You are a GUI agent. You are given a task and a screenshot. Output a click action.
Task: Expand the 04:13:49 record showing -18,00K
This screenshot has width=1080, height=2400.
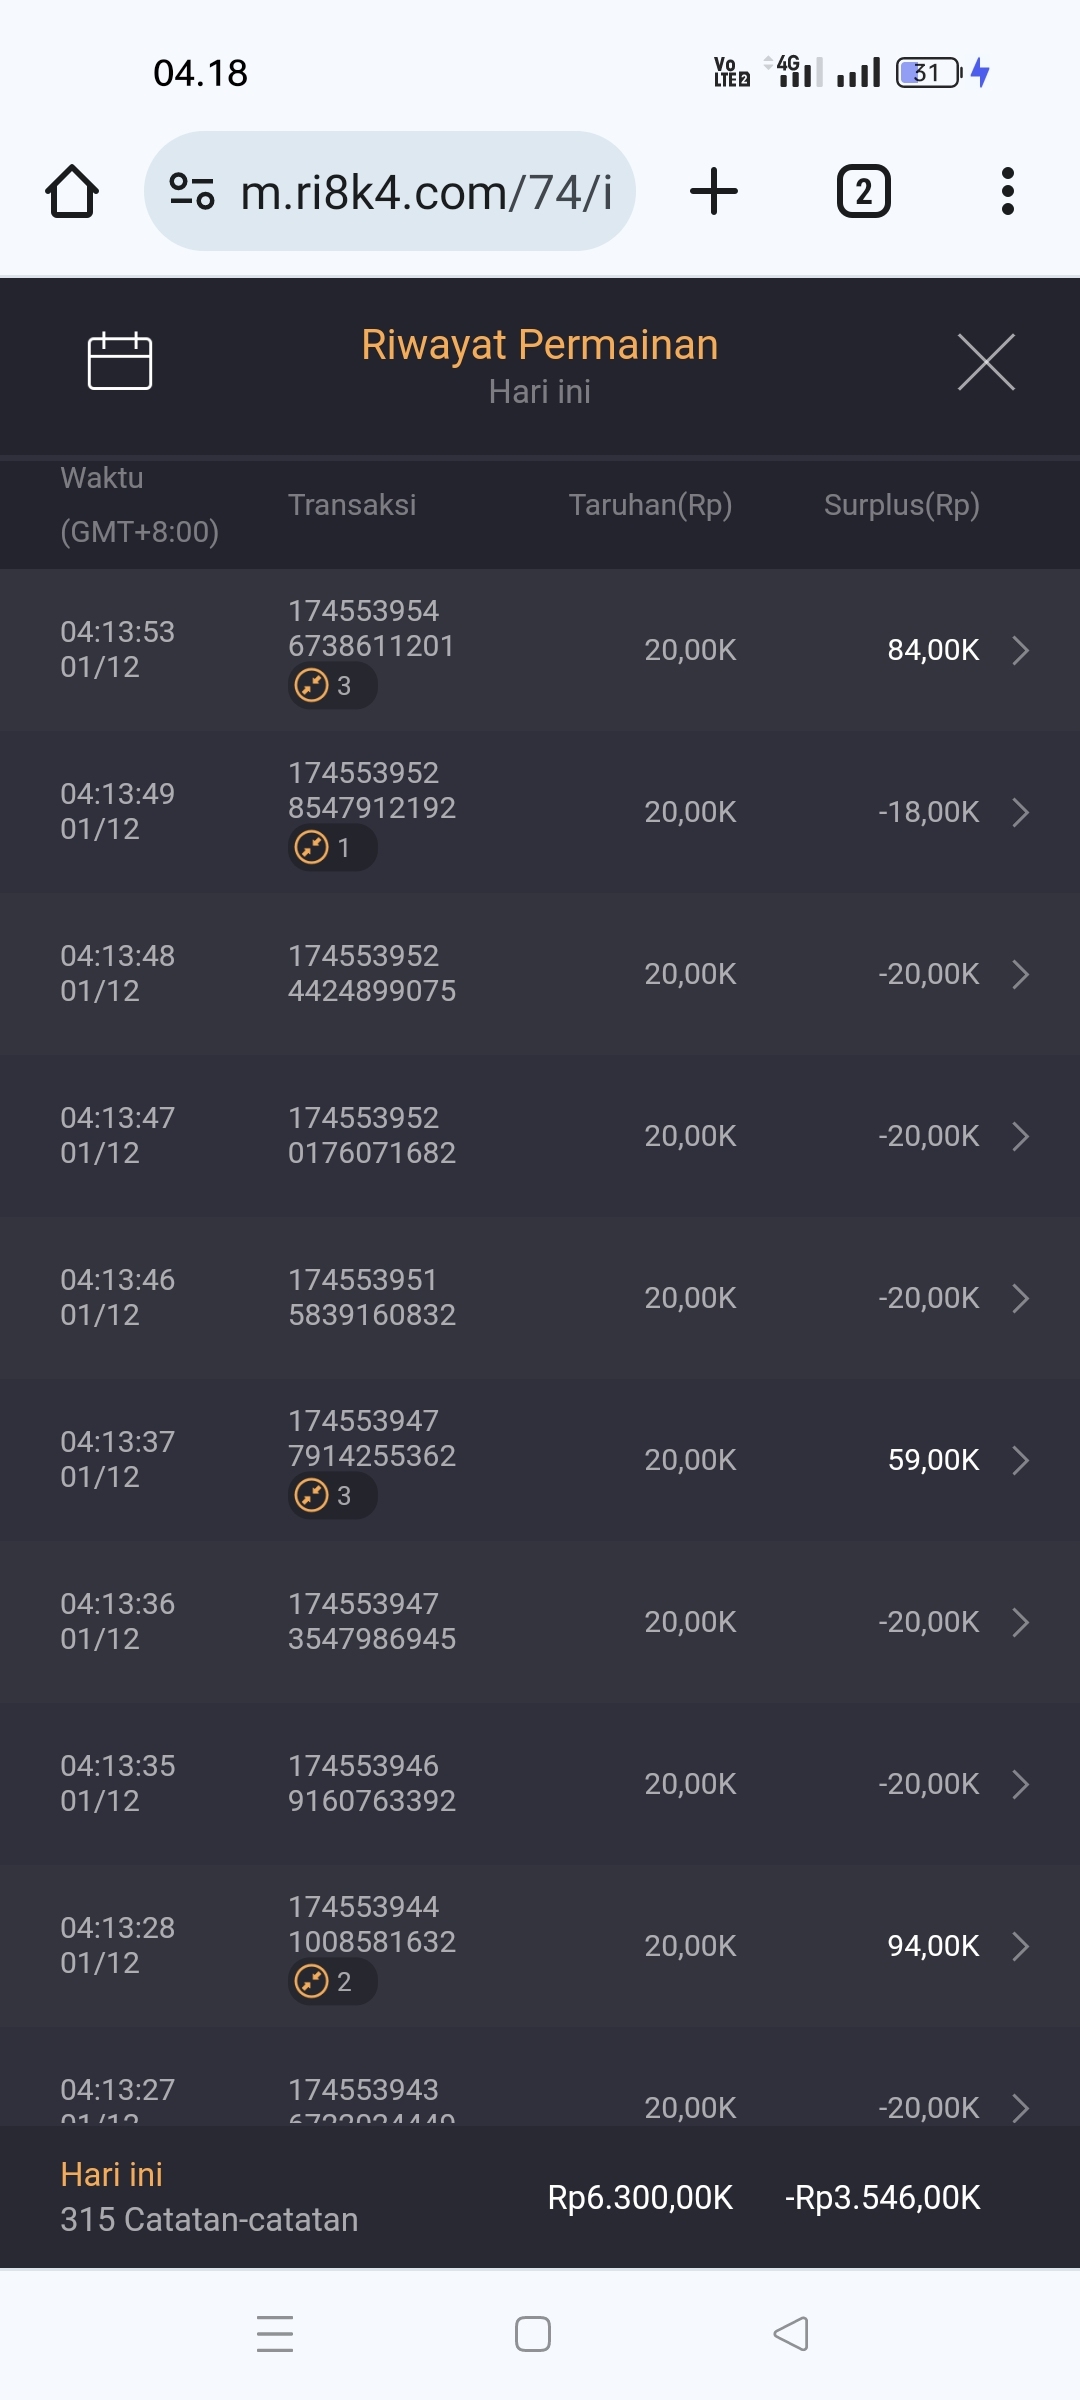tap(1020, 812)
